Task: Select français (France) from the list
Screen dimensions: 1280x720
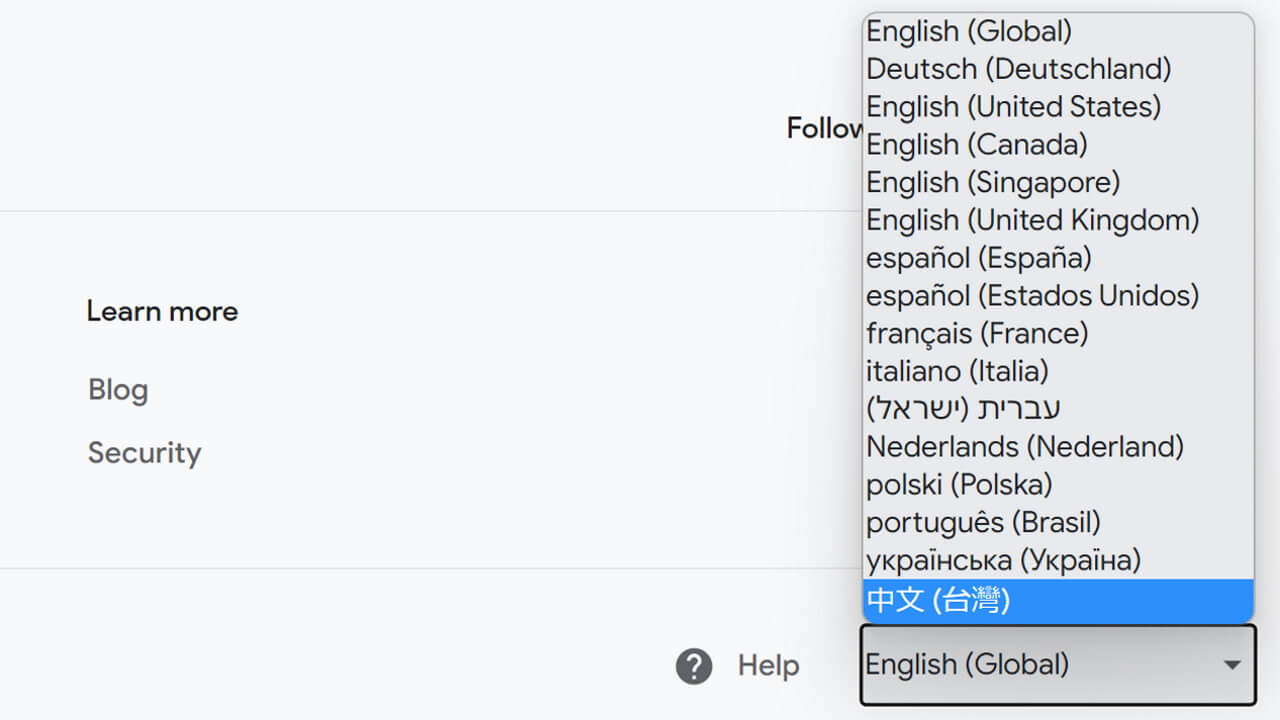Action: click(977, 333)
